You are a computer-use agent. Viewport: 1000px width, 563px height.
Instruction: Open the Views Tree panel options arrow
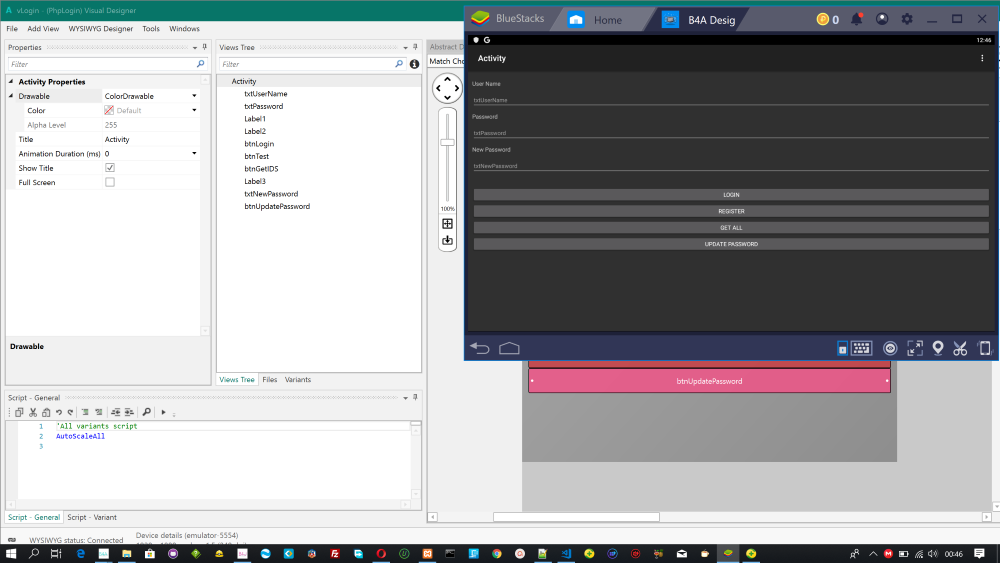405,48
